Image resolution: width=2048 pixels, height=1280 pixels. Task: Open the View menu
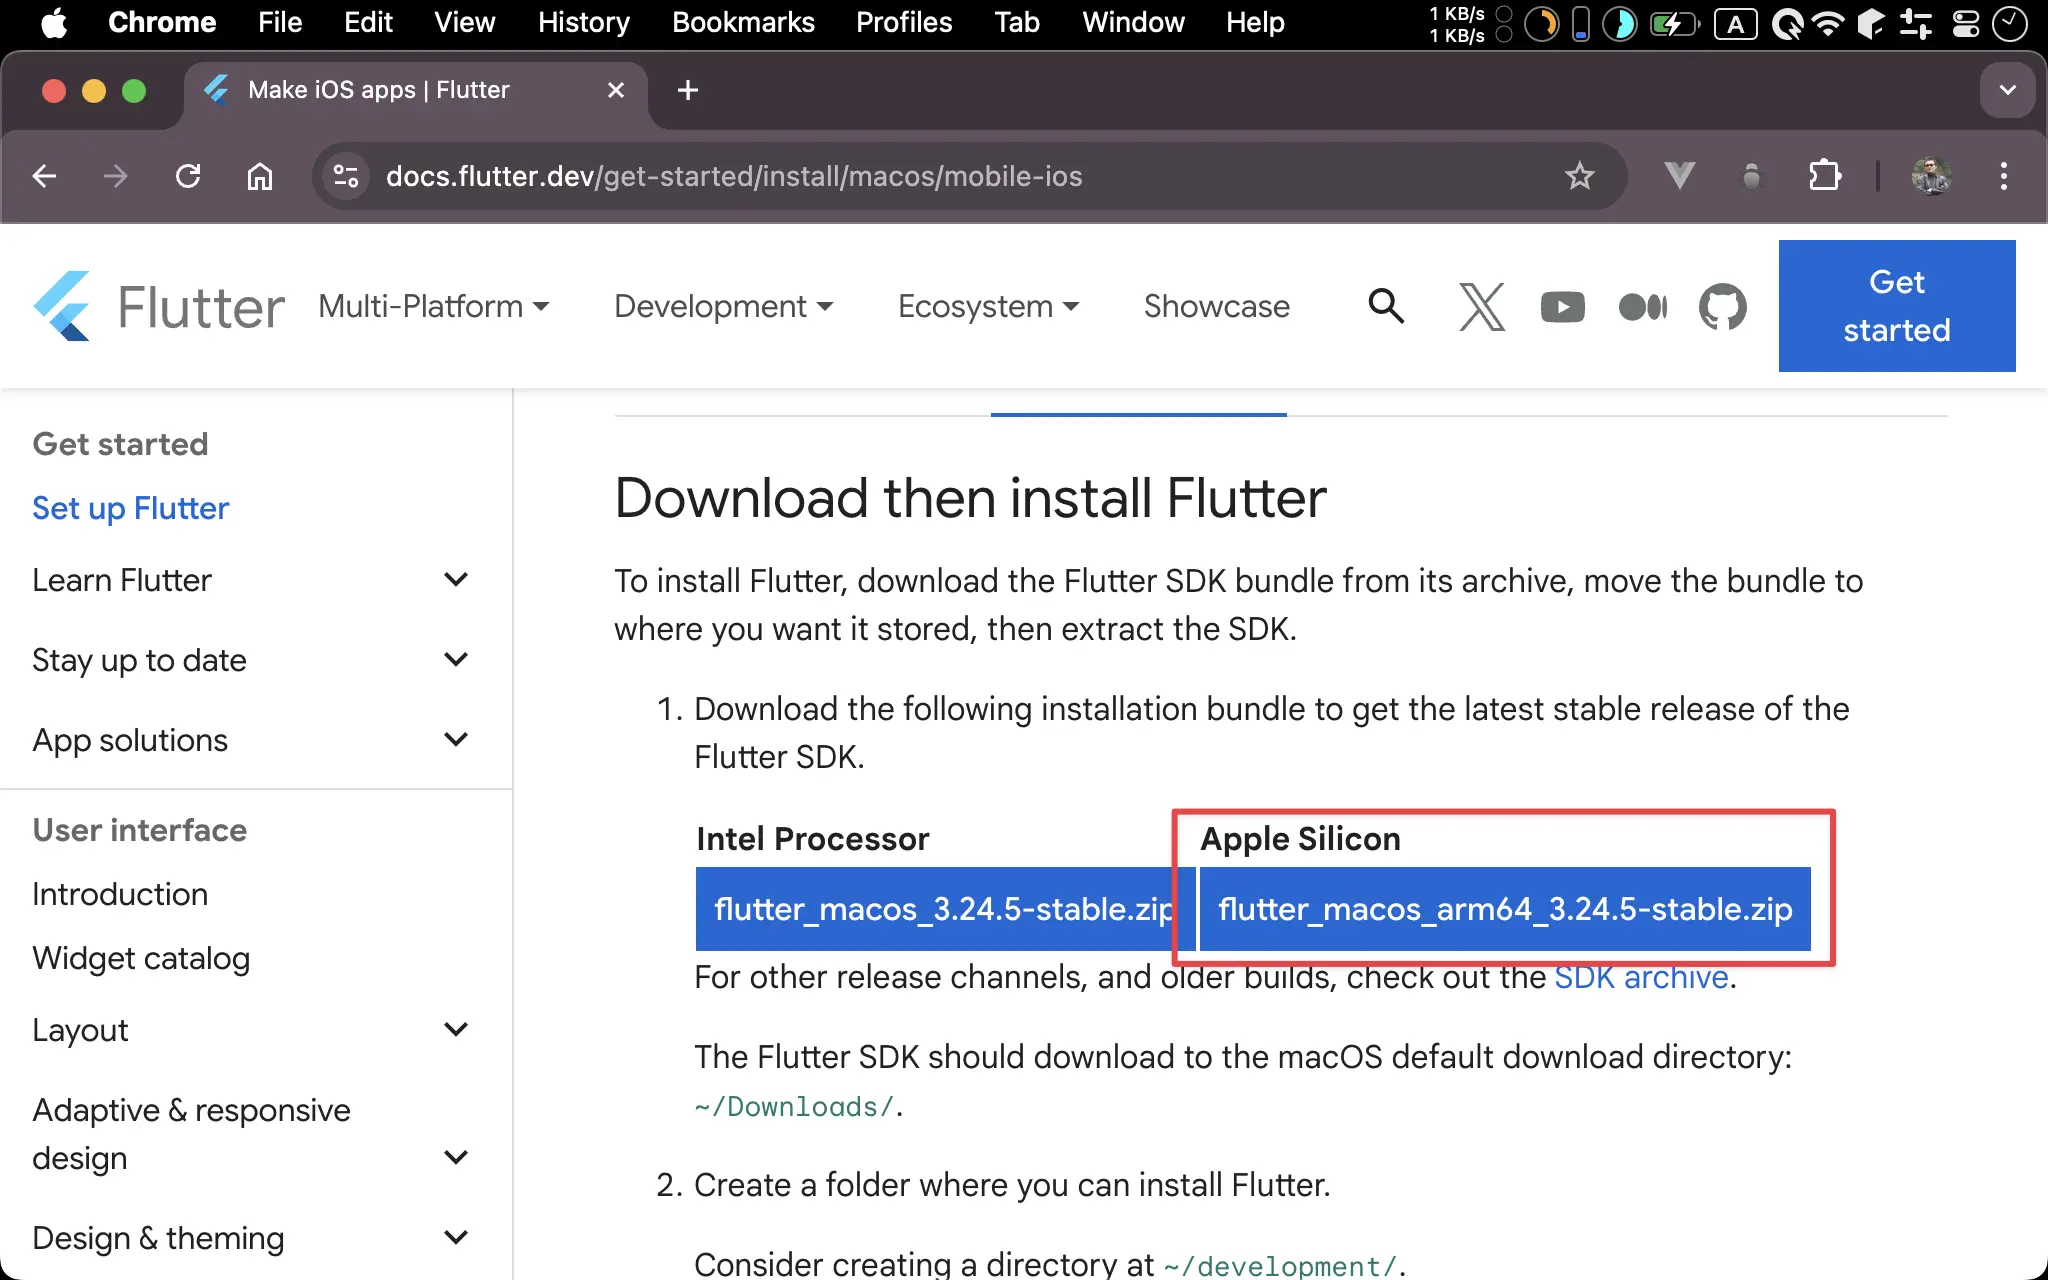point(464,22)
